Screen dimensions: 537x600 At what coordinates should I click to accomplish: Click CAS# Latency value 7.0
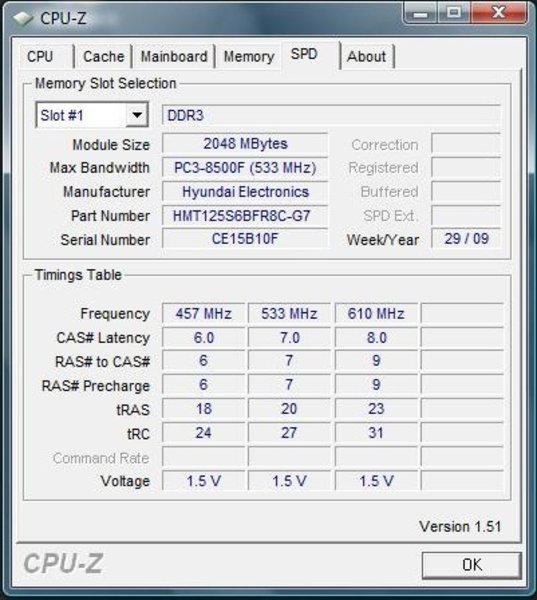pos(289,338)
